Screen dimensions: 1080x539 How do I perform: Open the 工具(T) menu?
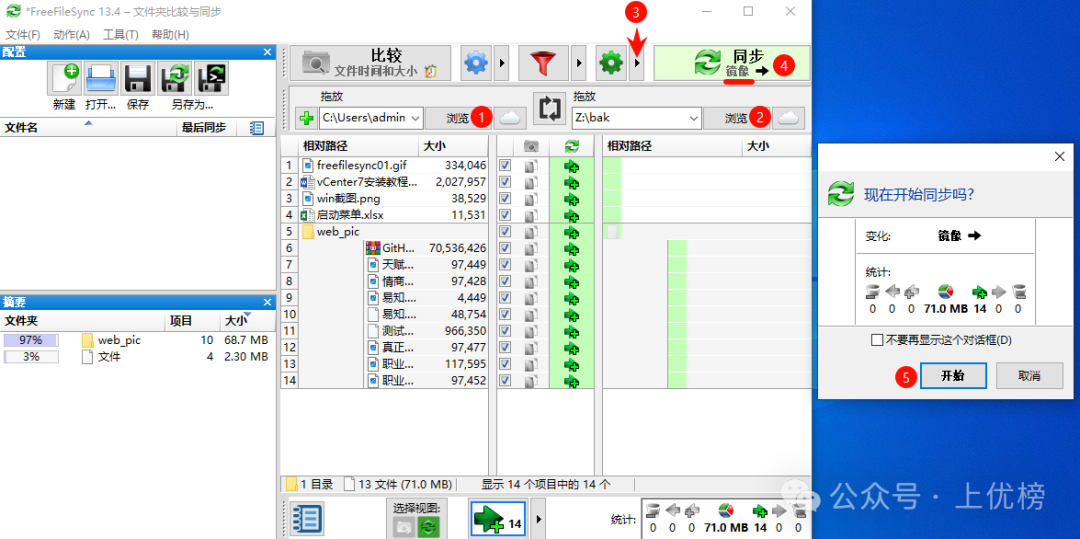click(x=120, y=35)
